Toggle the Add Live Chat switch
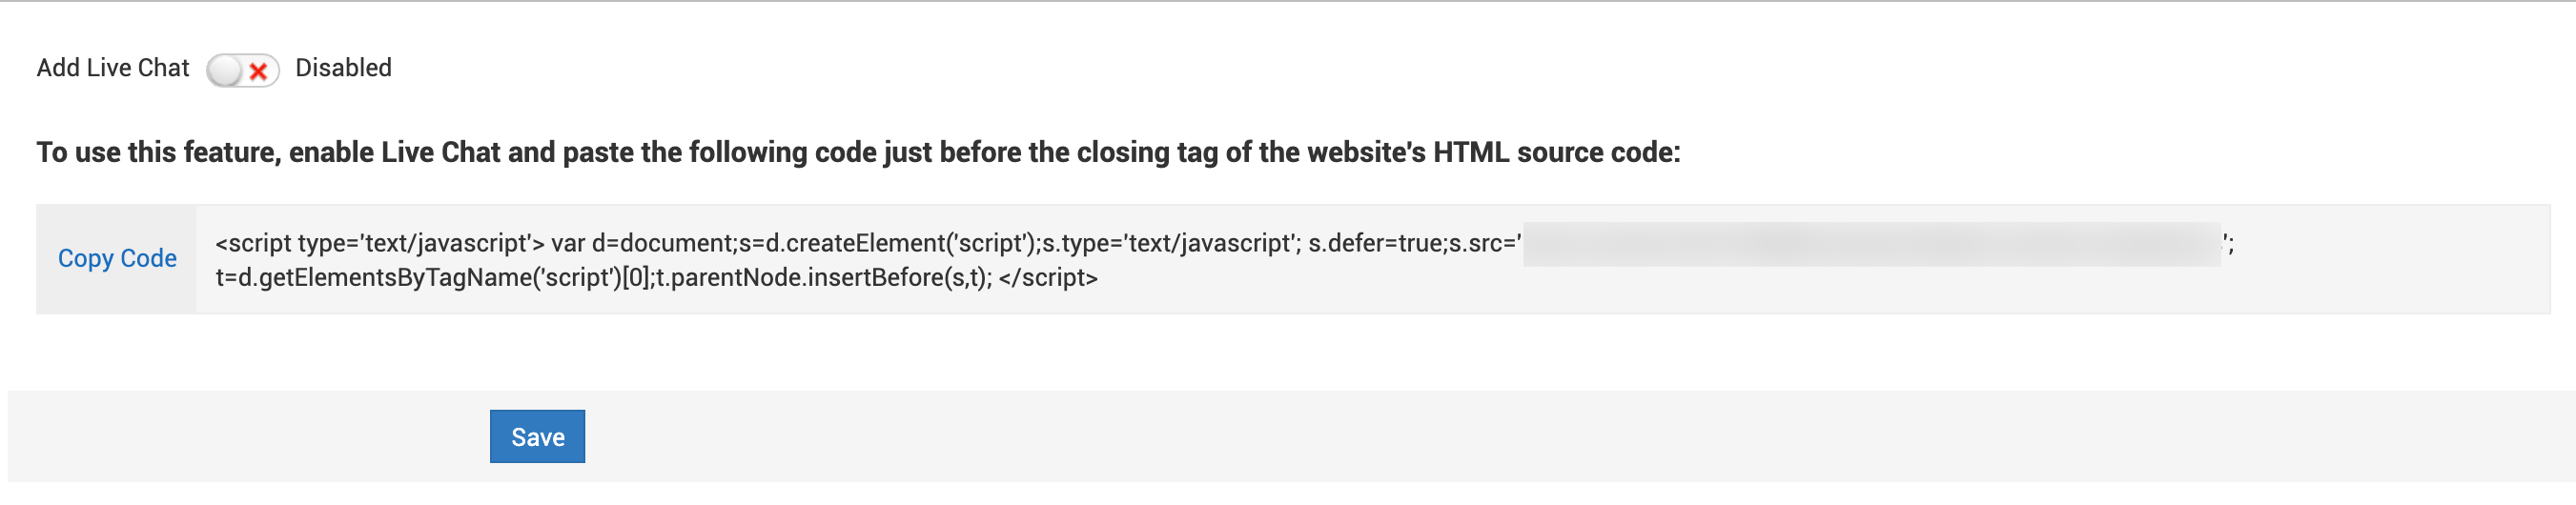2576x505 pixels. (x=242, y=70)
